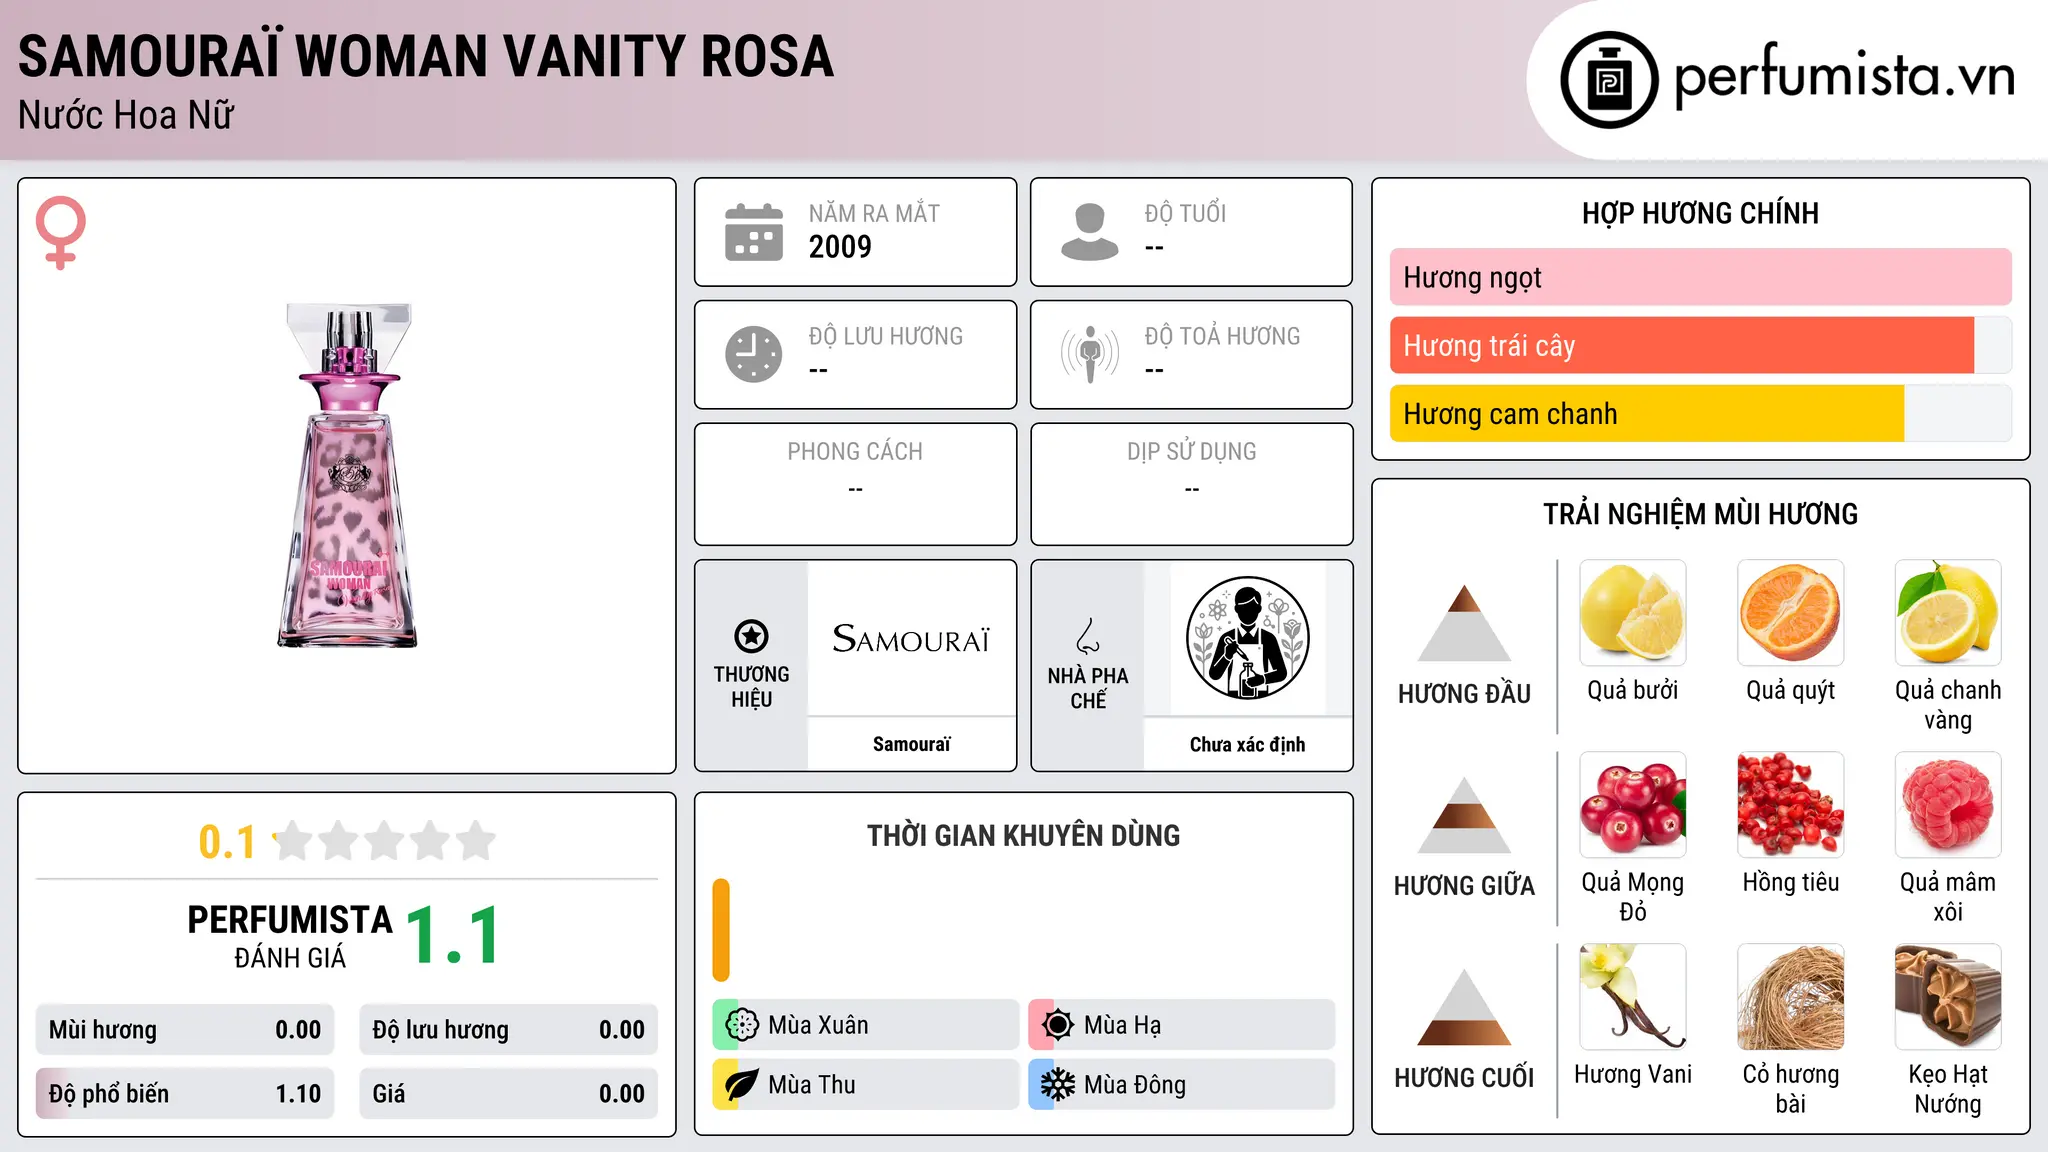
Task: Click the nose icon above Nhà pha chế
Action: (x=1088, y=636)
